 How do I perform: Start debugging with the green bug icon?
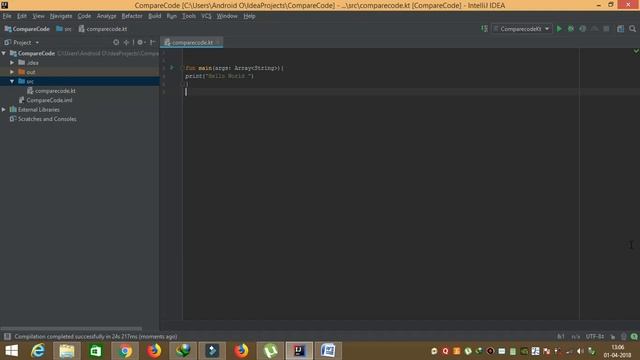[571, 29]
